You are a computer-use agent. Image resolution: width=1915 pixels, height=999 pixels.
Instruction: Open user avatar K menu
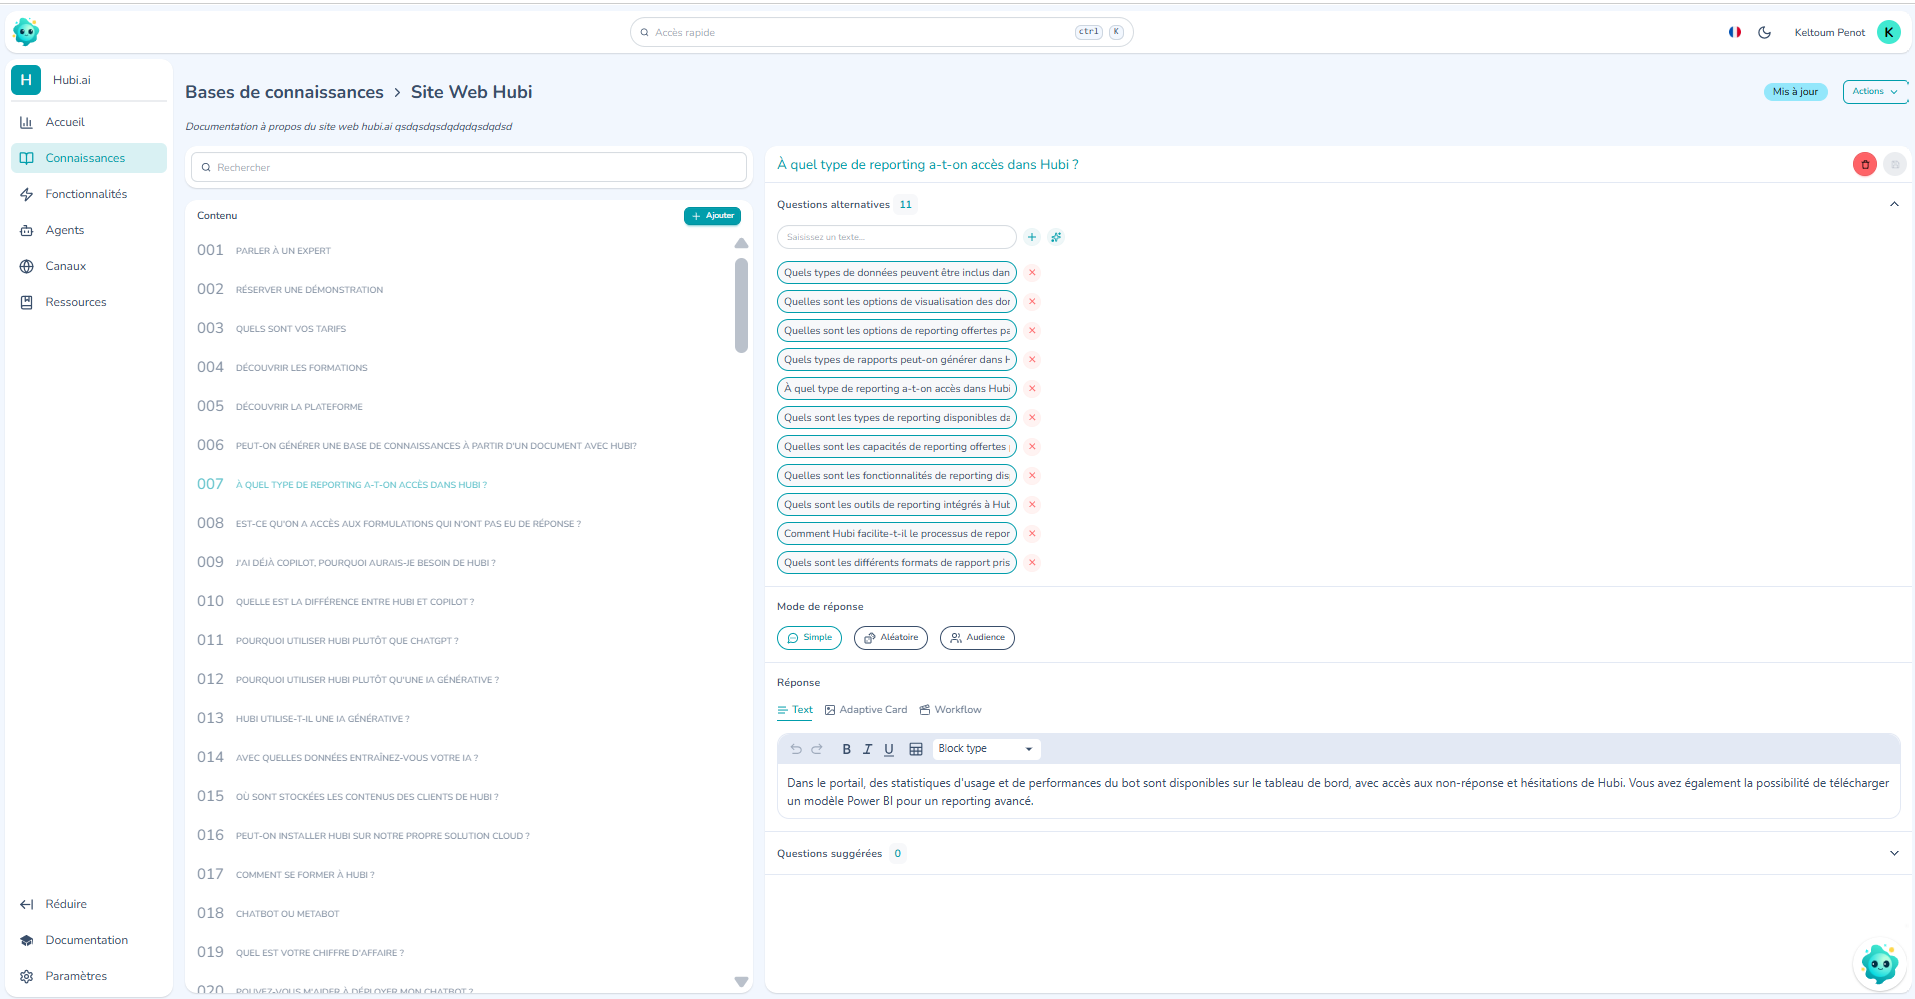point(1888,32)
